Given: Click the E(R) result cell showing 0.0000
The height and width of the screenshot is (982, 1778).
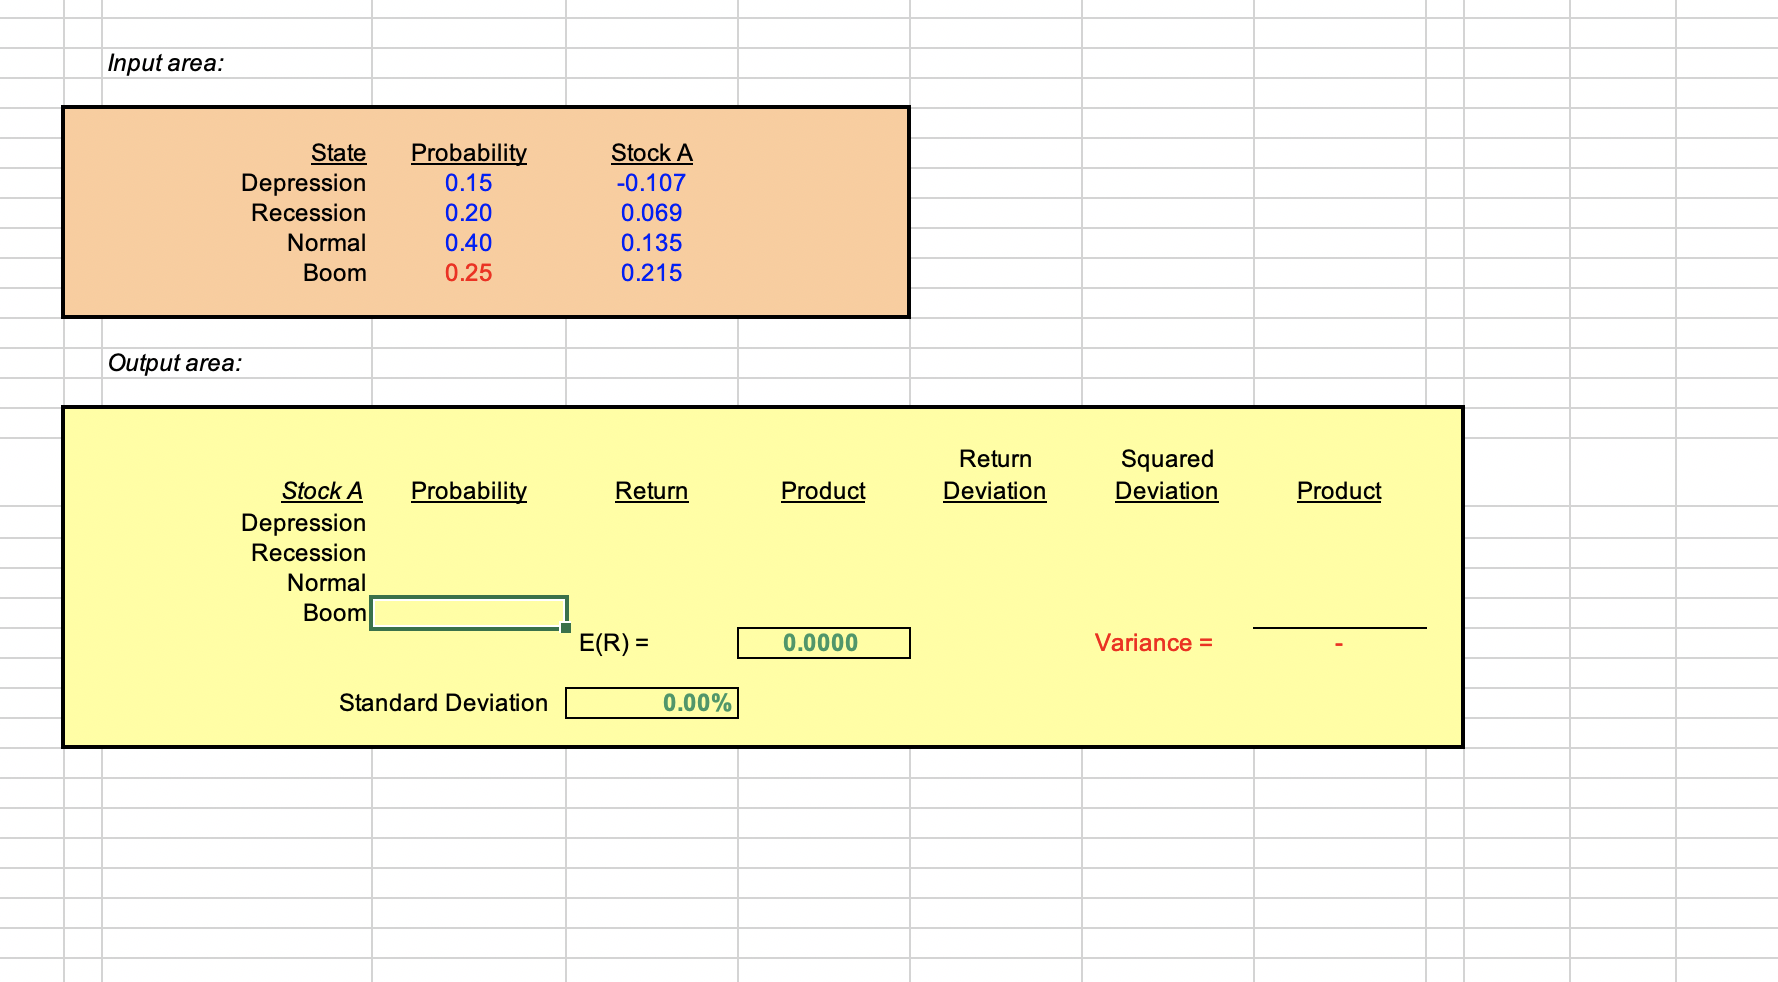Looking at the screenshot, I should (824, 643).
